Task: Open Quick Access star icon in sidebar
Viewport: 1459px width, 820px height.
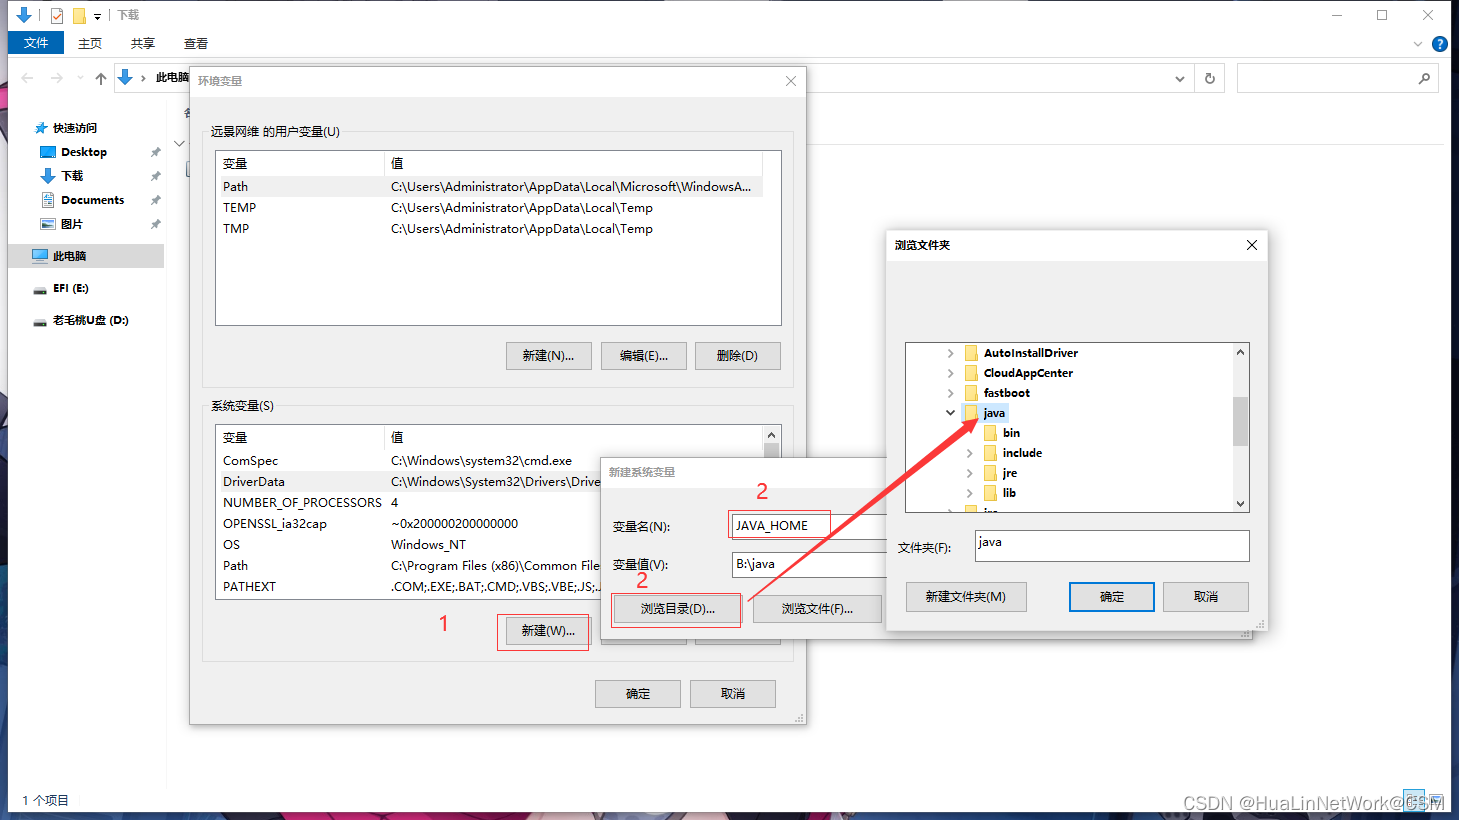Action: click(41, 128)
